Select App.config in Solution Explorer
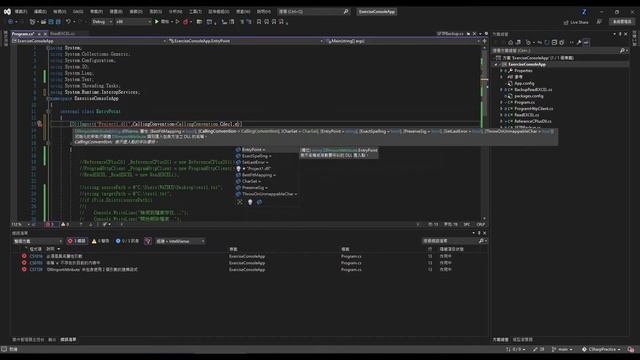The width and height of the screenshot is (640, 360). (524, 83)
